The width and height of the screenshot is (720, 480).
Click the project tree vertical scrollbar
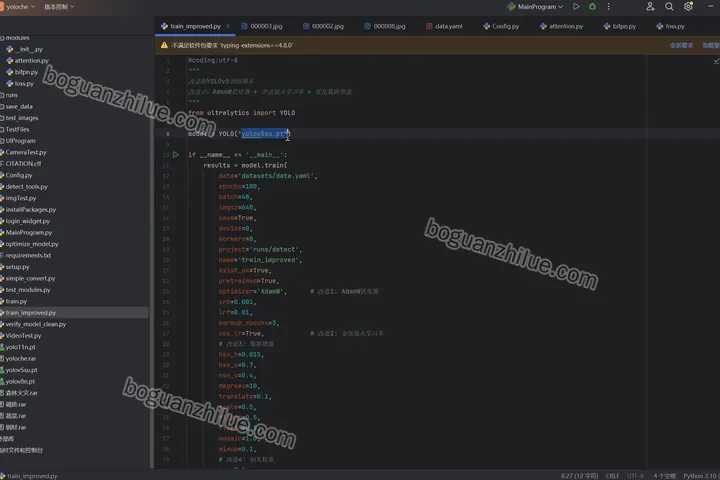click(x=151, y=252)
